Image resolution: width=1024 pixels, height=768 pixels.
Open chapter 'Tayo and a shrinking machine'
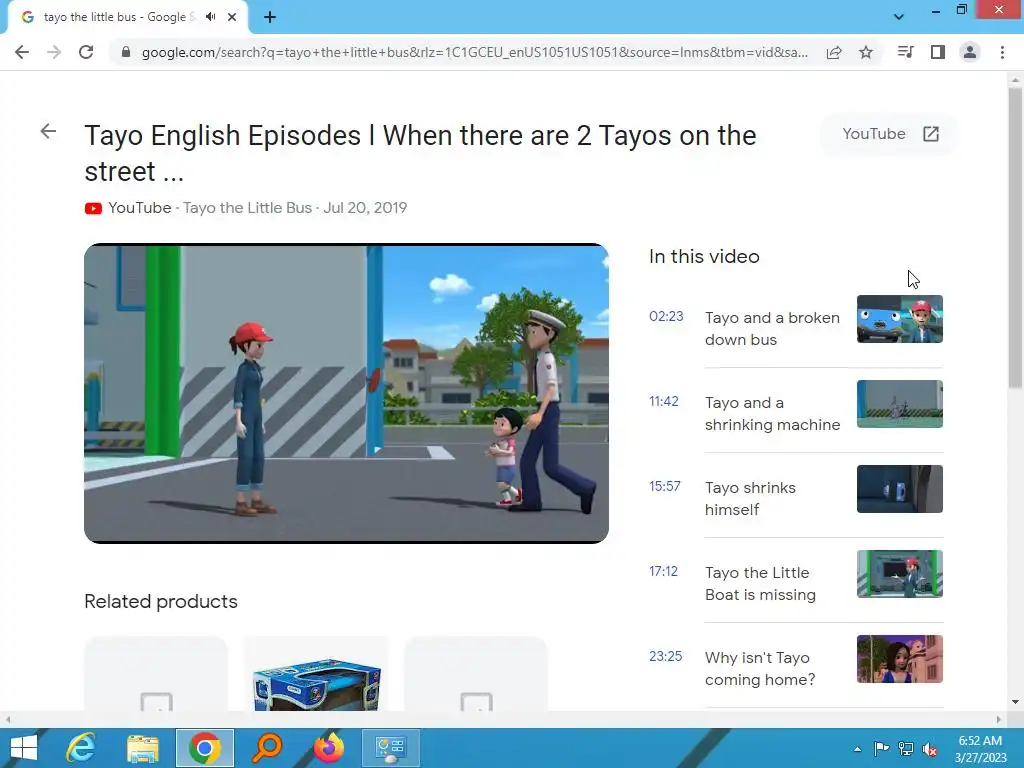point(772,413)
